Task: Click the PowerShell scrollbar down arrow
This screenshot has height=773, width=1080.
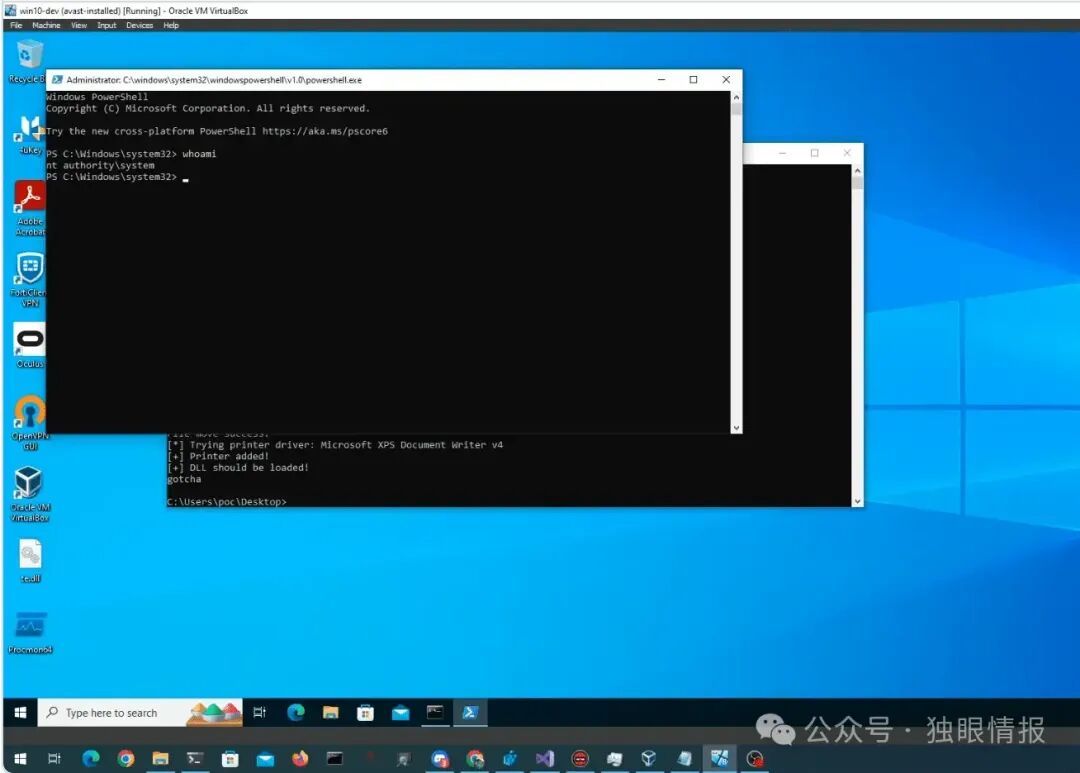Action: pos(736,427)
